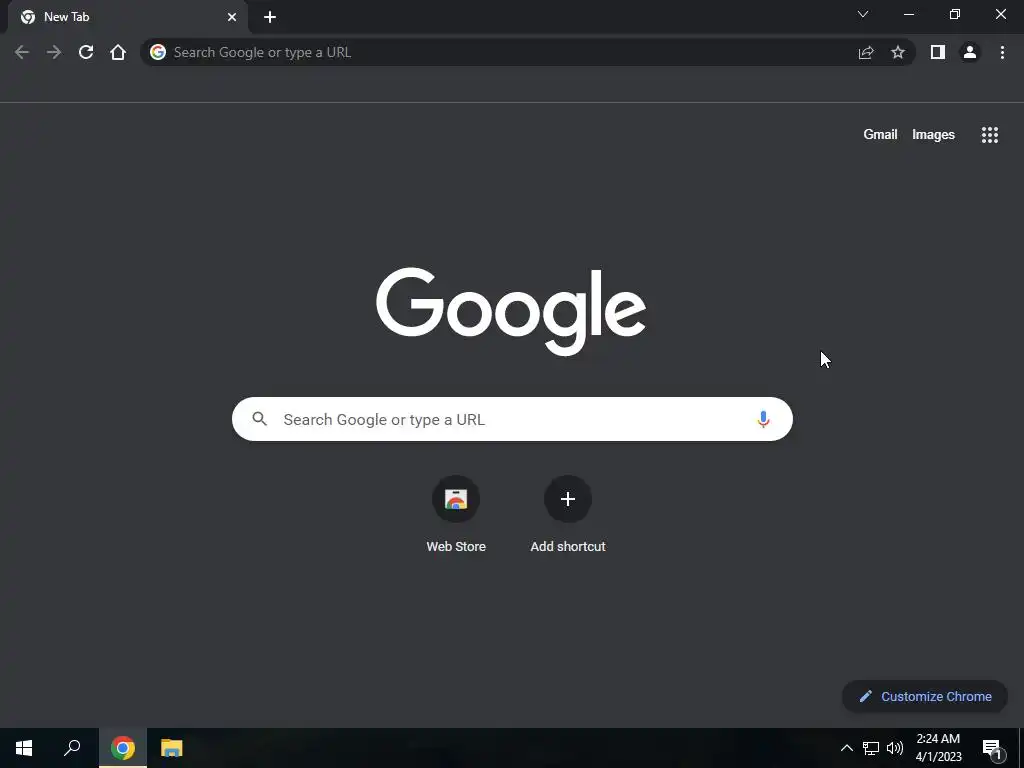Click the browser back arrow
The height and width of the screenshot is (768, 1024).
pyautogui.click(x=22, y=52)
